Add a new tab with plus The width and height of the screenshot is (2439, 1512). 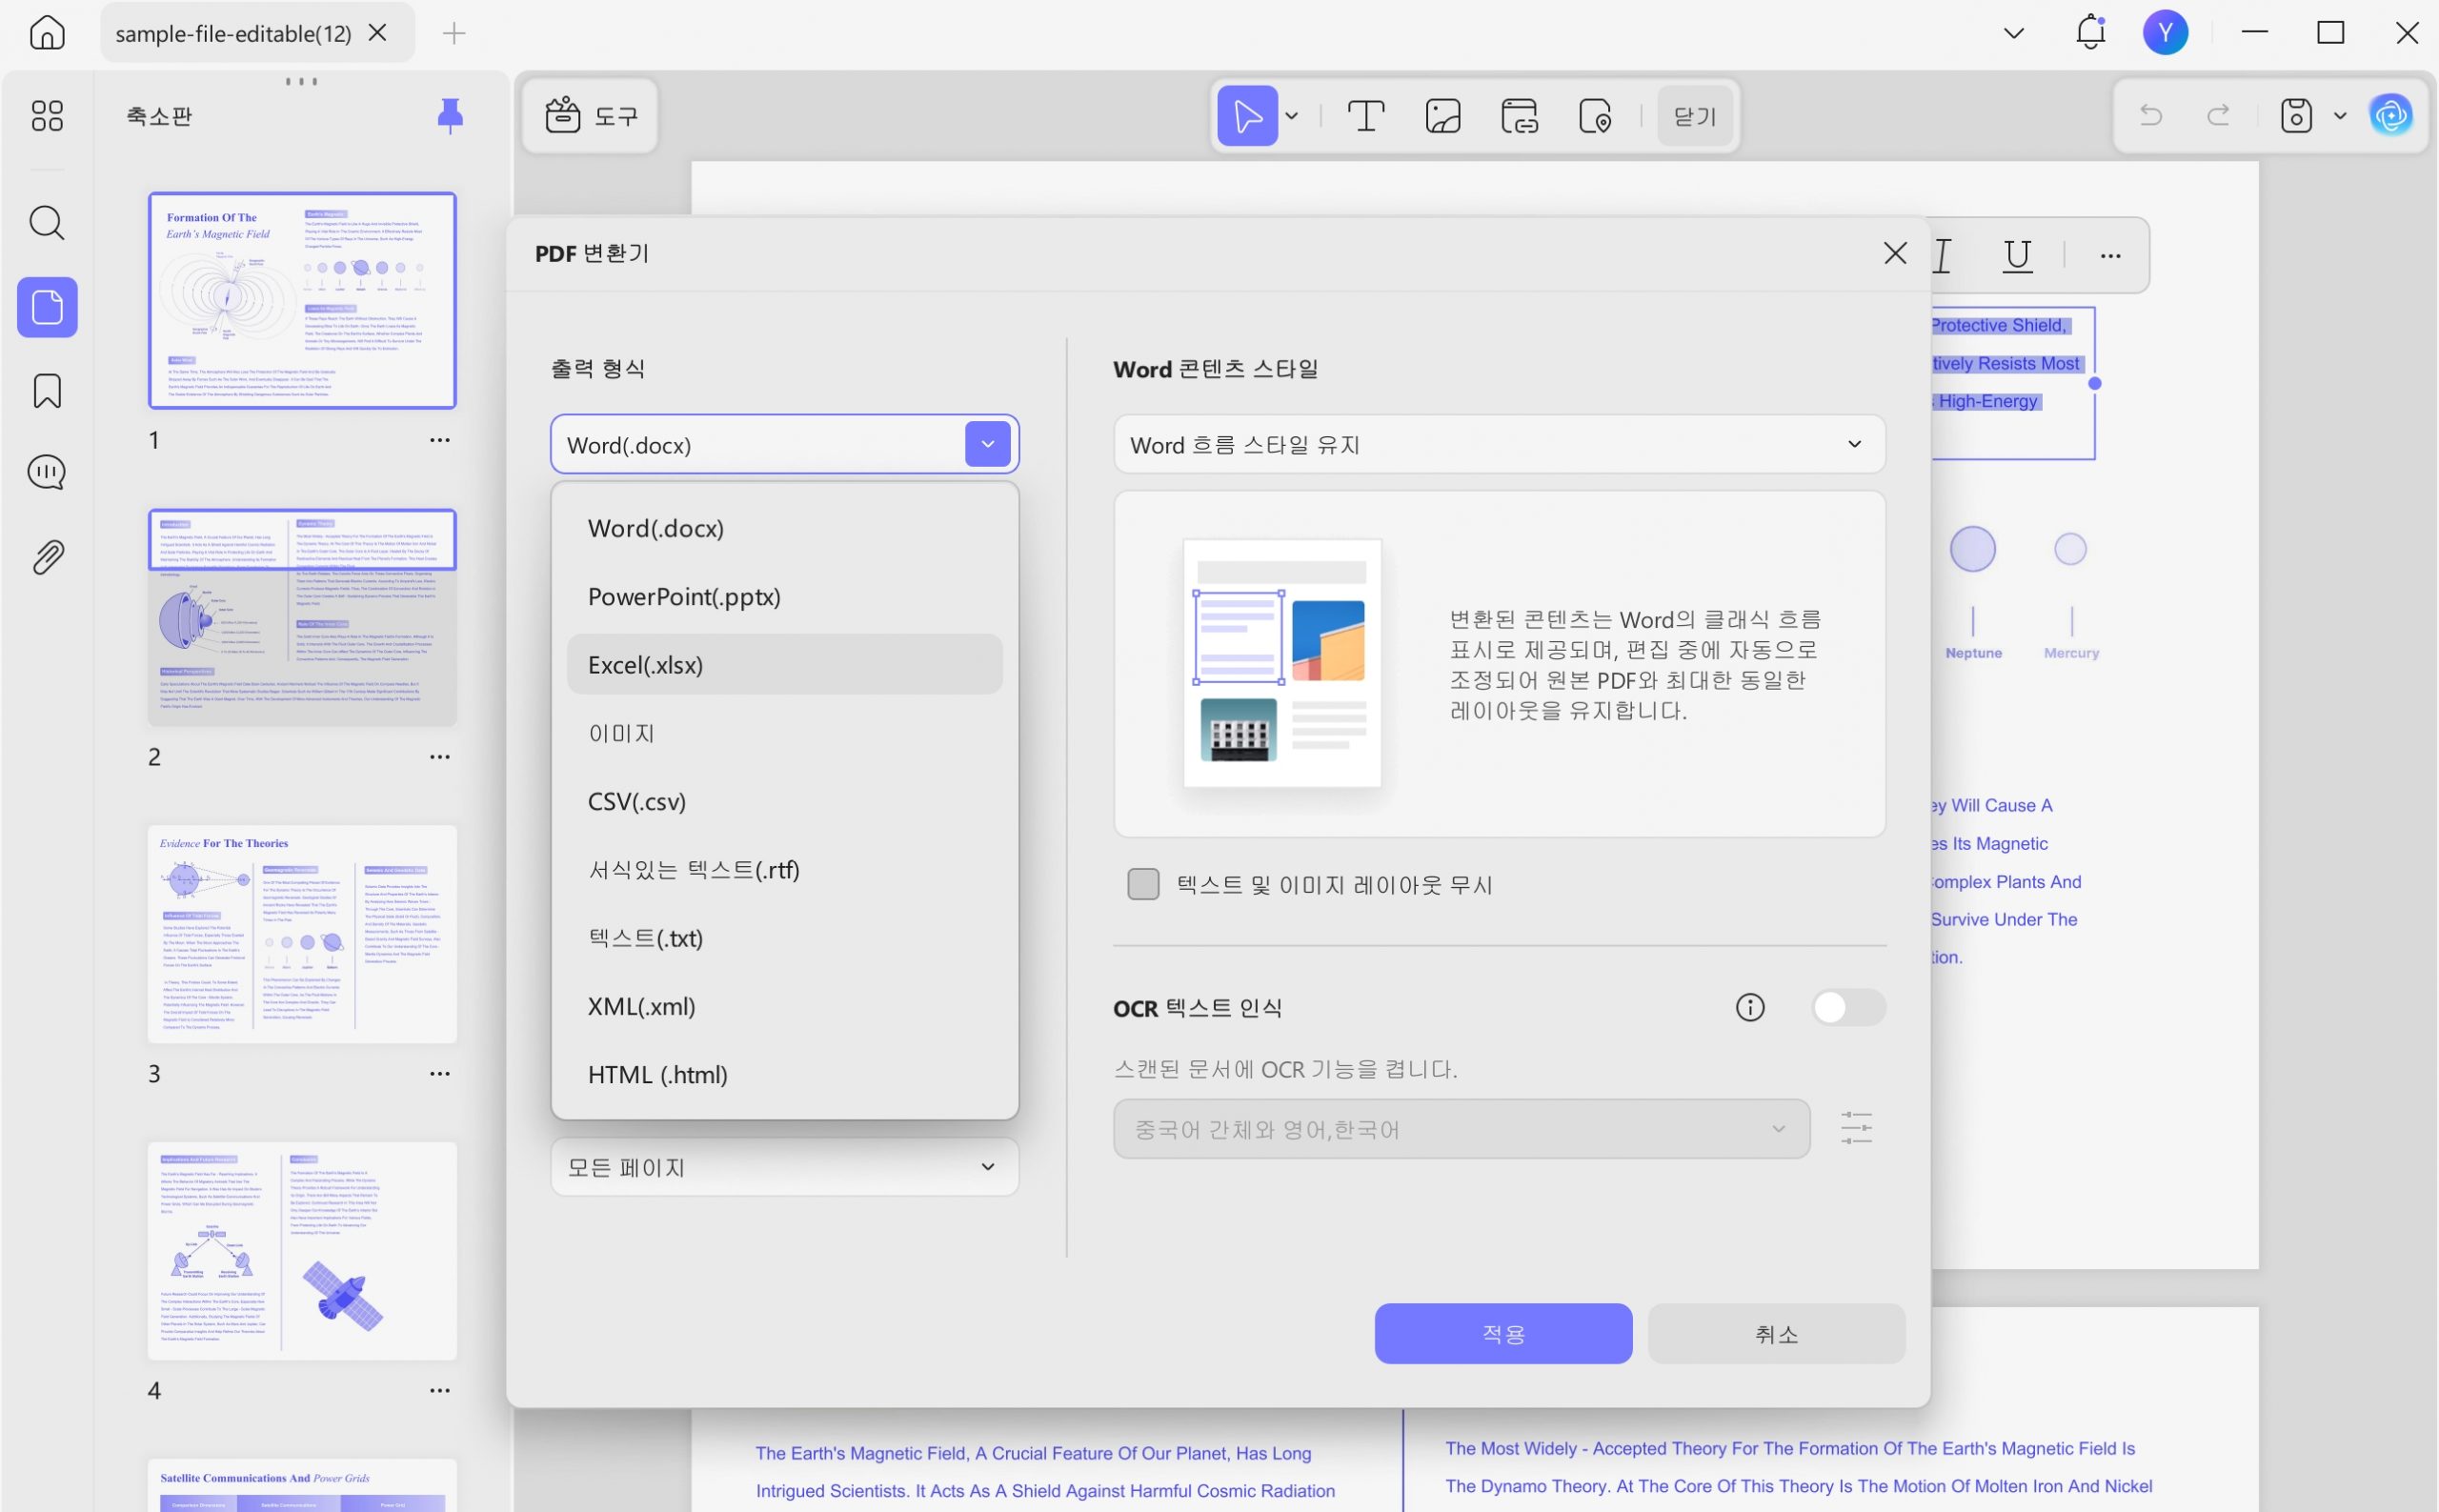(454, 33)
